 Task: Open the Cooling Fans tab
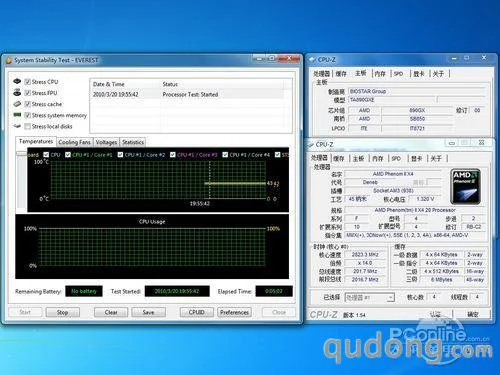[74, 142]
